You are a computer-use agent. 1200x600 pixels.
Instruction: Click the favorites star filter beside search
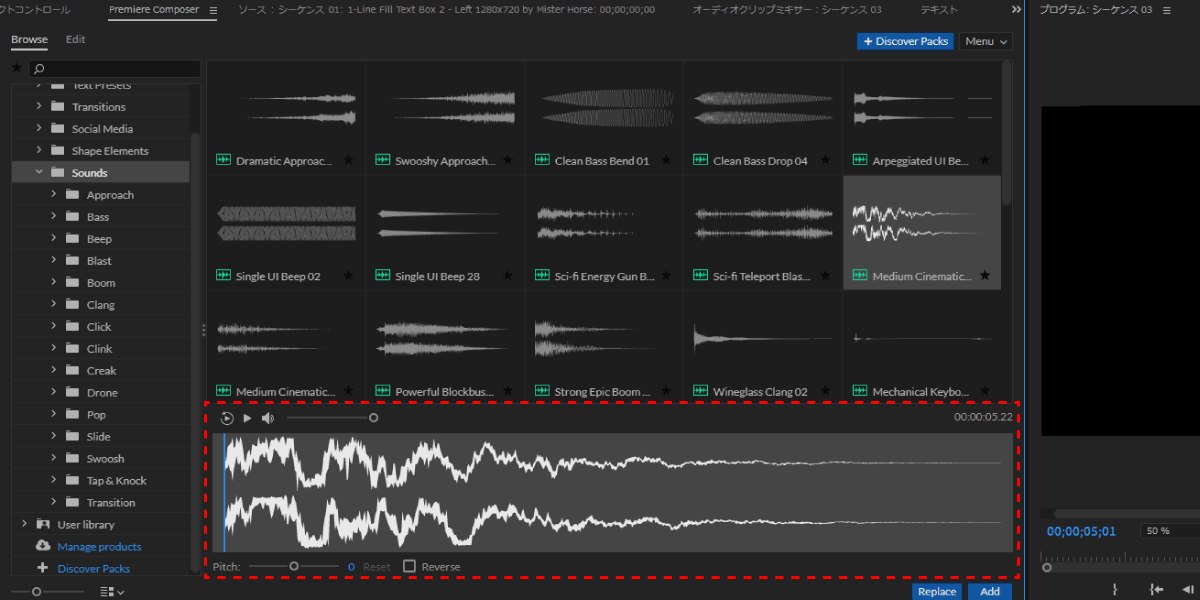[x=16, y=68]
